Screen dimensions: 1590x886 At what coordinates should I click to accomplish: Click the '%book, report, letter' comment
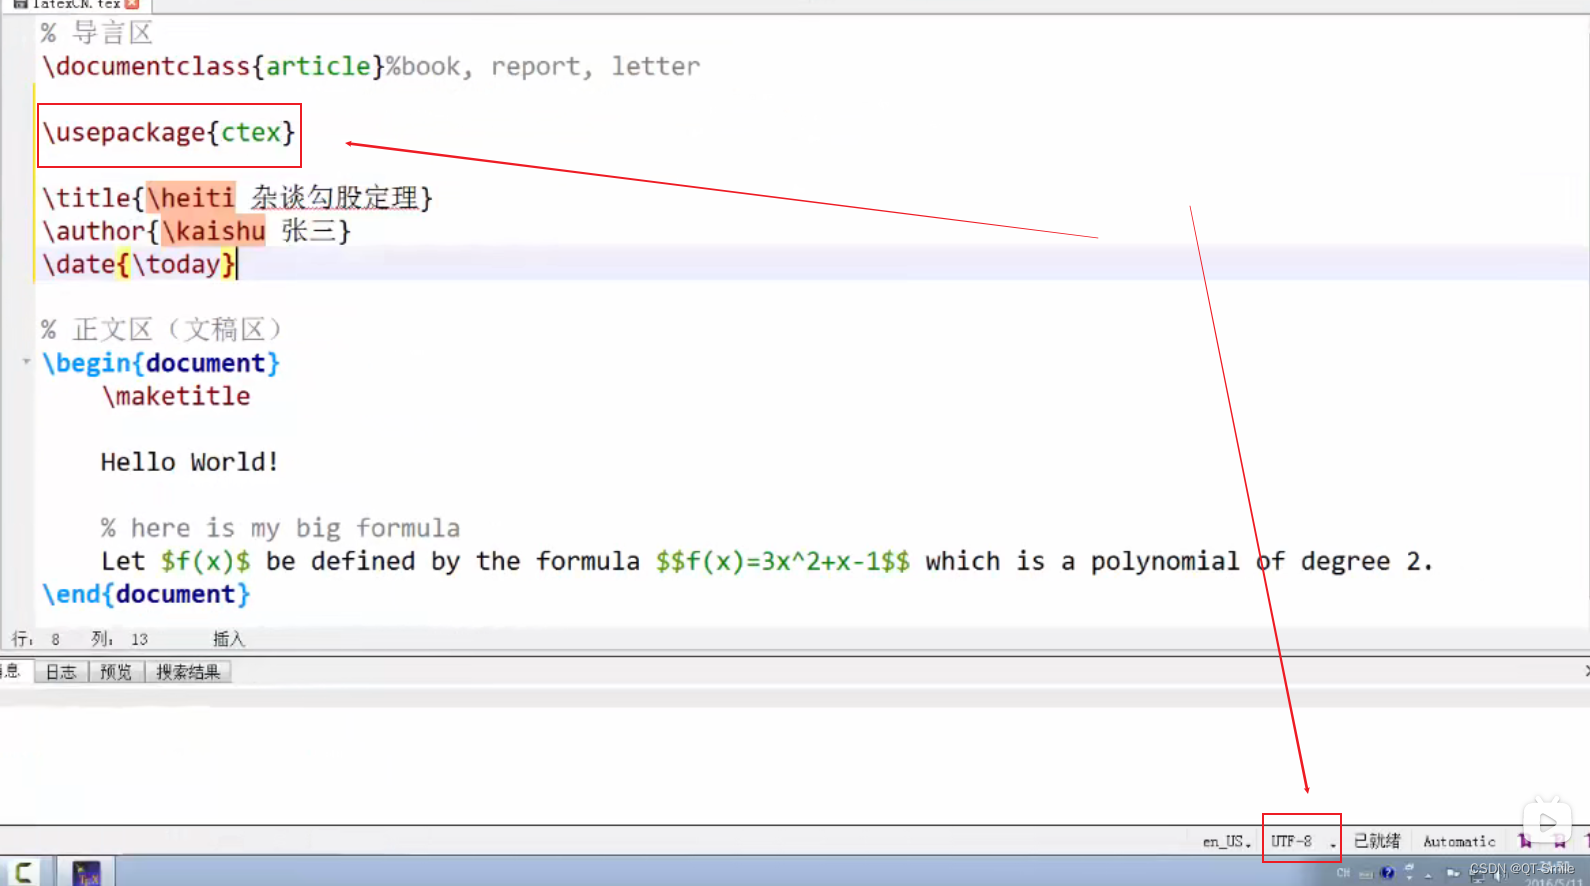[x=543, y=66]
